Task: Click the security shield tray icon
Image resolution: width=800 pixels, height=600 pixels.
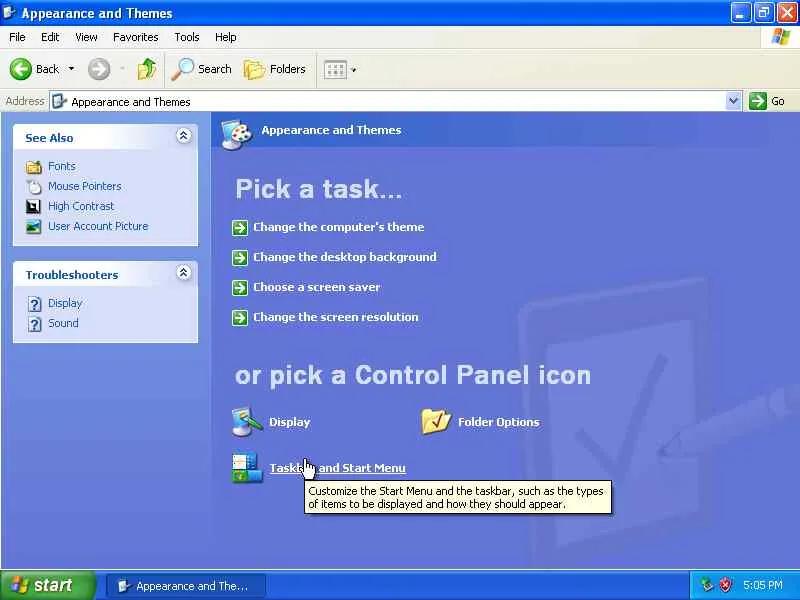Action: [x=725, y=585]
